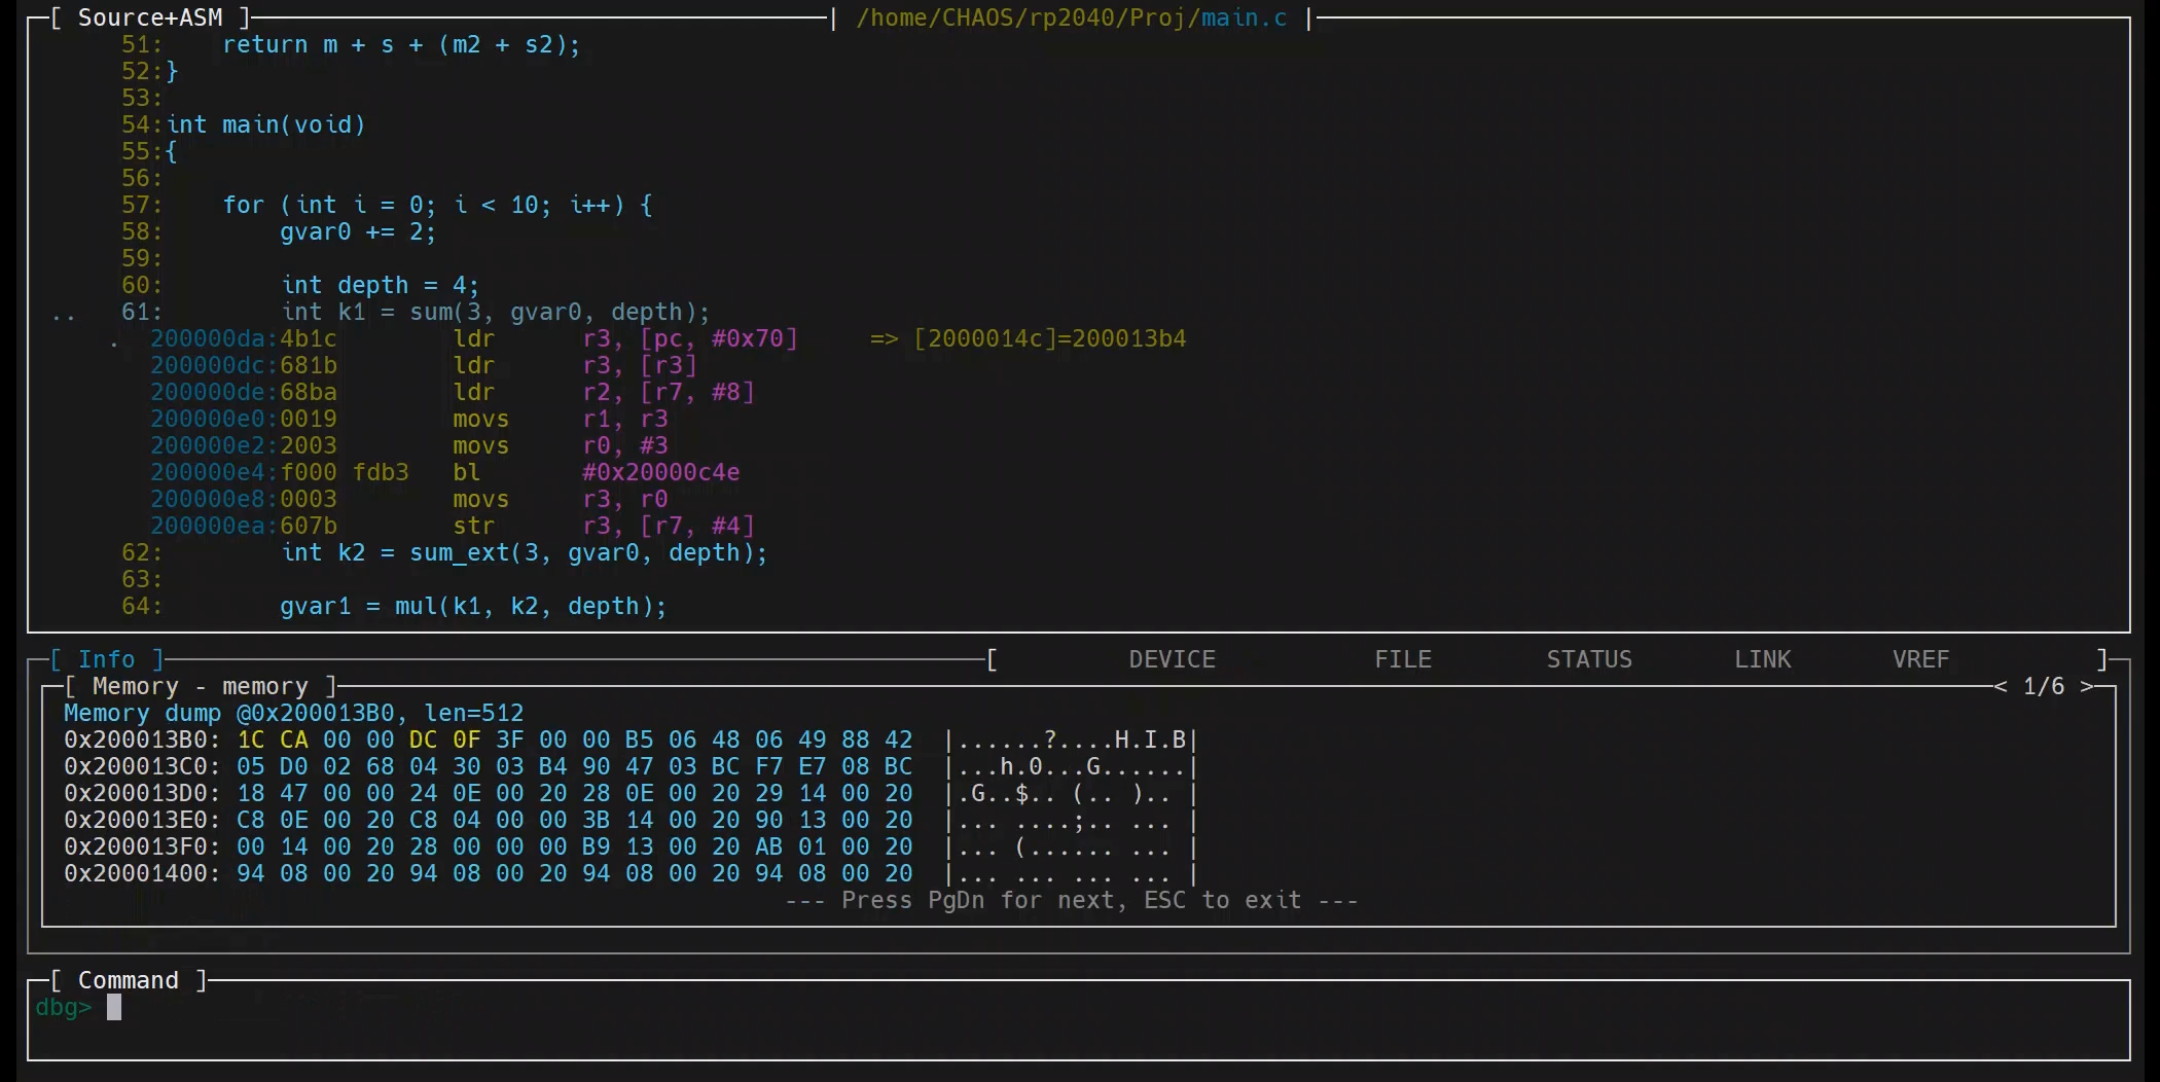Click the LINK status label
The width and height of the screenshot is (2160, 1082).
1762,659
